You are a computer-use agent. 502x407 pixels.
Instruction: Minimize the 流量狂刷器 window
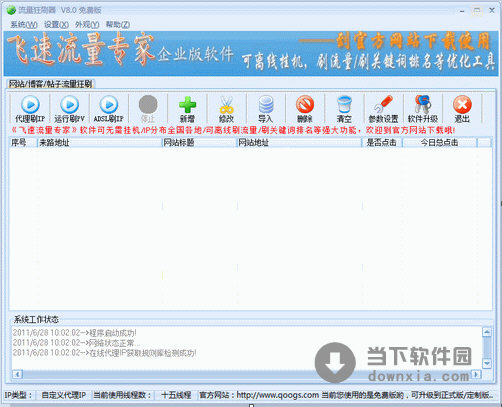[462, 11]
